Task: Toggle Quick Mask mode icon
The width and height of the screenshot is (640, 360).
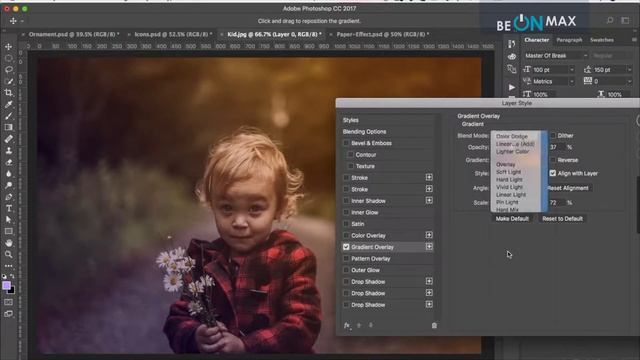Action: [x=9, y=302]
